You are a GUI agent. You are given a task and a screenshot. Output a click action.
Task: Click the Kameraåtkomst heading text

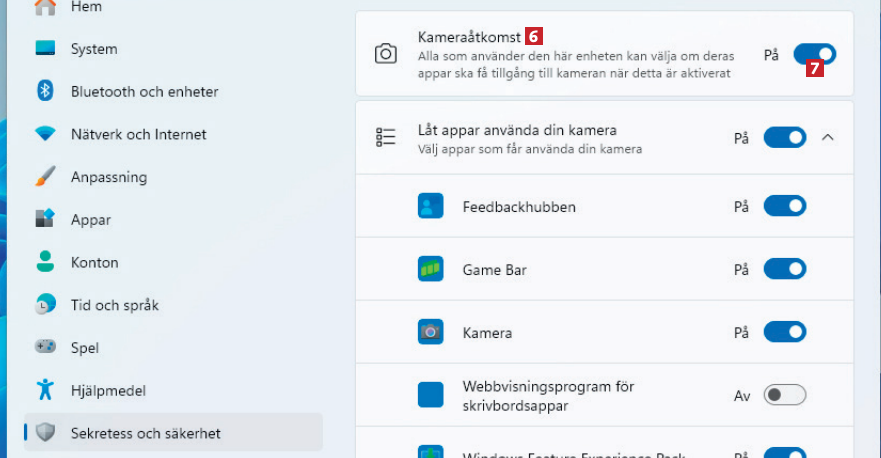click(x=469, y=37)
